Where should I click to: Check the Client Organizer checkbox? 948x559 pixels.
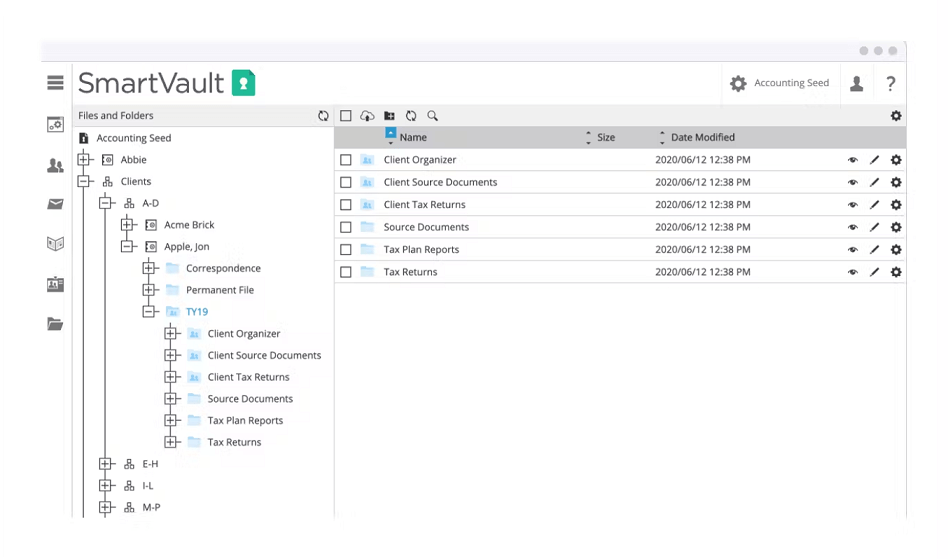(346, 160)
